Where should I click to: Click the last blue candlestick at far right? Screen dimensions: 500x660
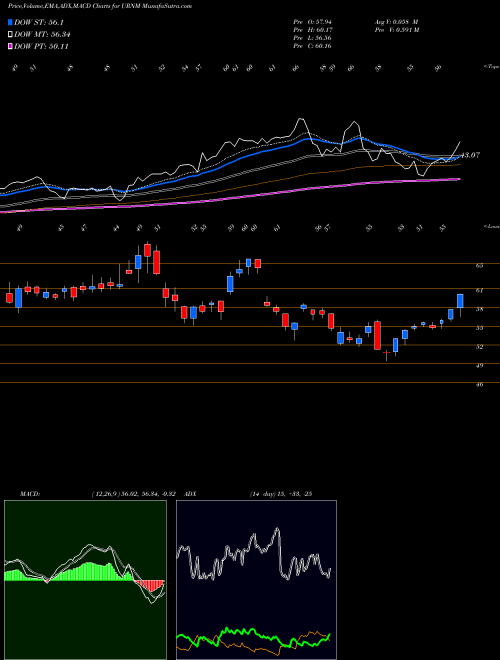coord(460,301)
